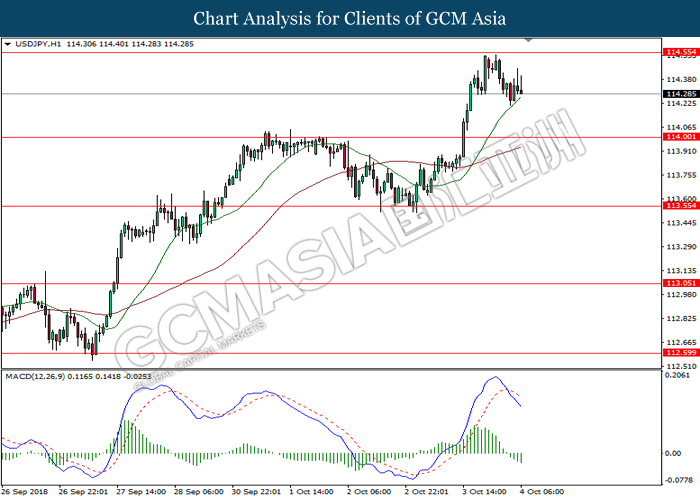Click the 112.510 price axis value
Image resolution: width=700 pixels, height=500 pixels.
681,367
